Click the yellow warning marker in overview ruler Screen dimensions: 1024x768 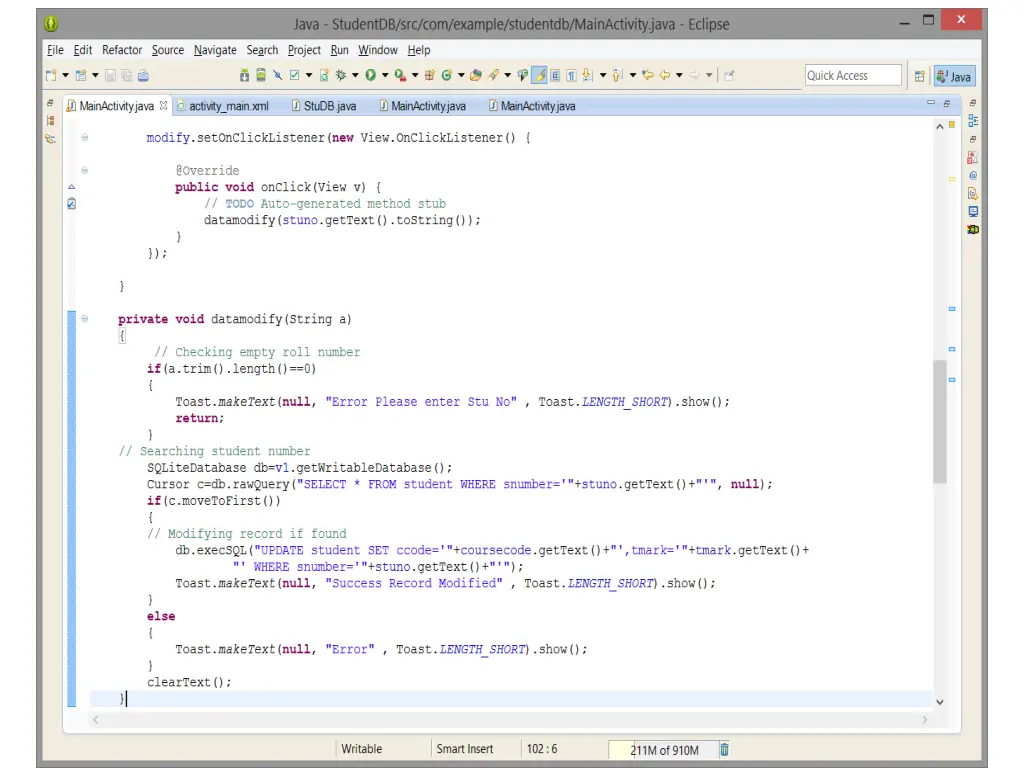click(x=952, y=179)
